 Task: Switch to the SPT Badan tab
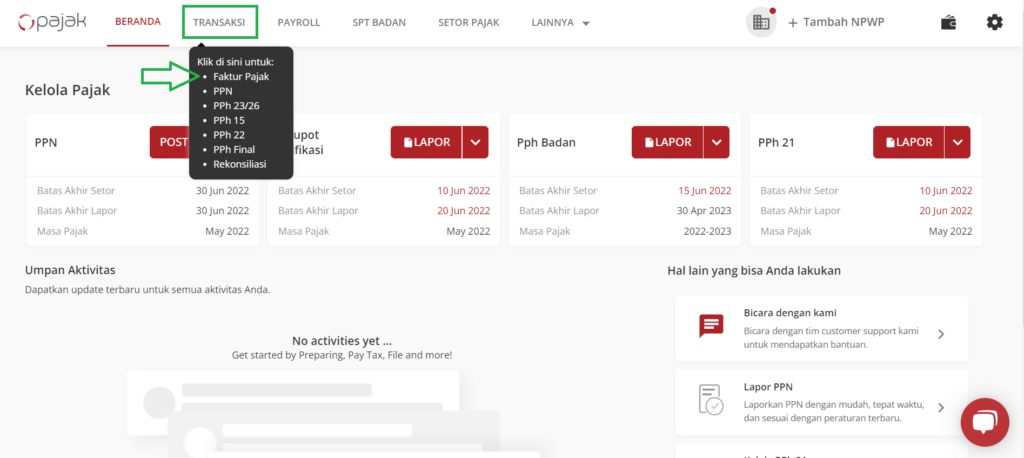pos(379,22)
